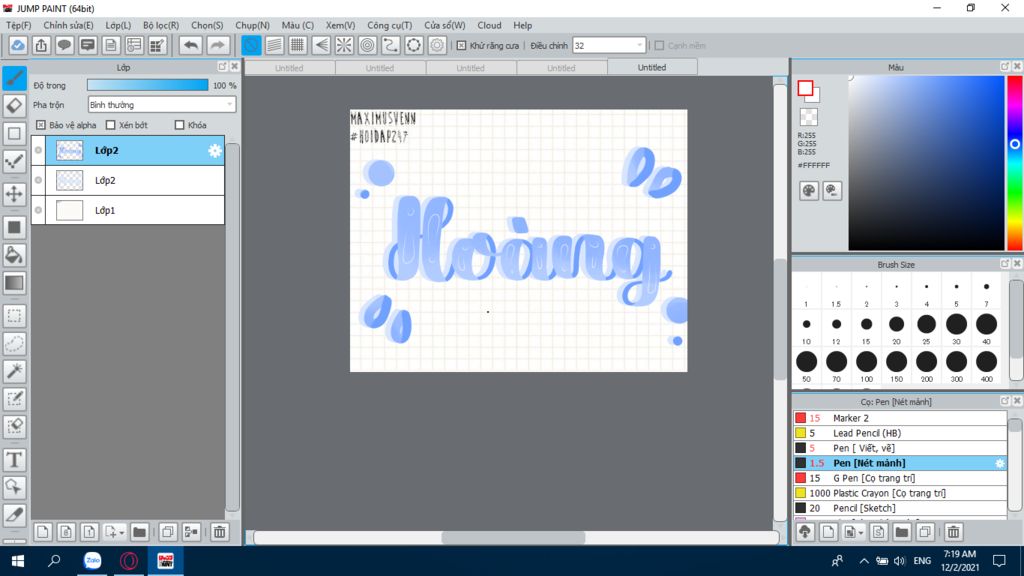Select the rectangular Selection tool
This screenshot has height=576, width=1024.
point(14,316)
